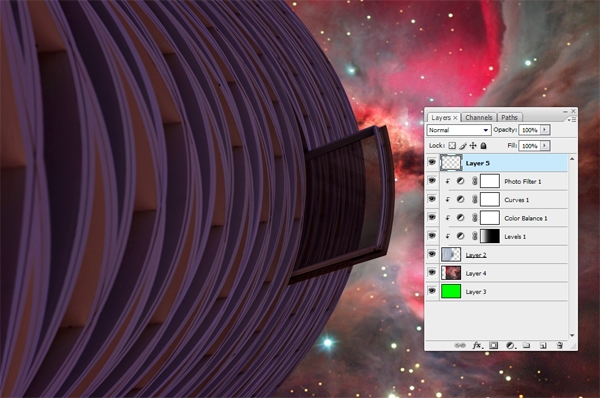This screenshot has width=600, height=398.
Task: Toggle visibility of Curves 1 layer
Action: click(432, 199)
